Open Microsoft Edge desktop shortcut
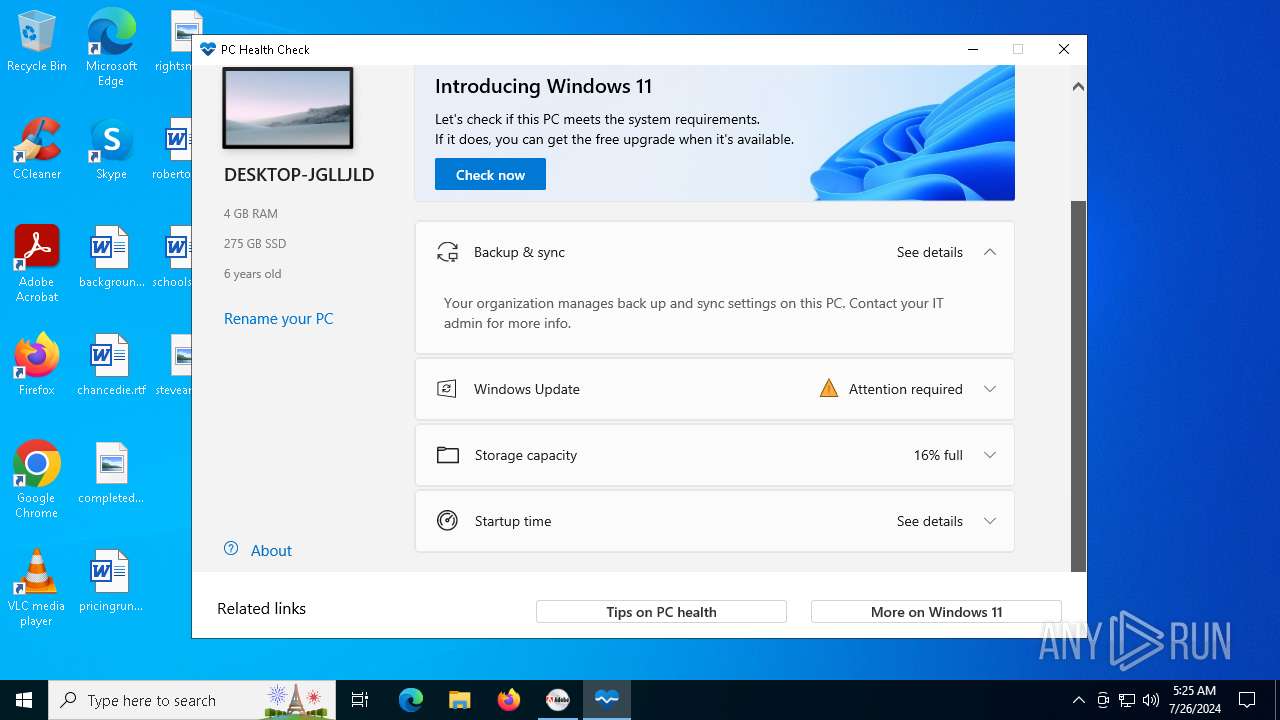The image size is (1280, 720). pyautogui.click(x=111, y=48)
